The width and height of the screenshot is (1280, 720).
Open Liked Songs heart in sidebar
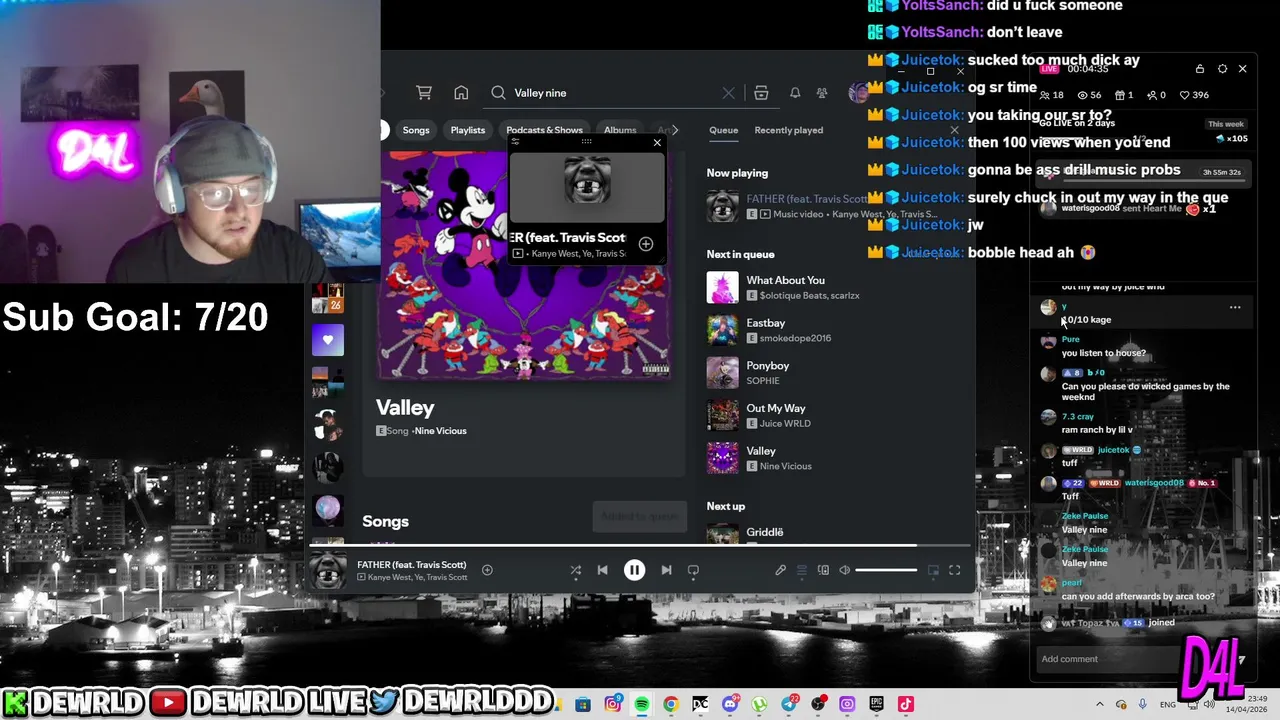pyautogui.click(x=327, y=340)
